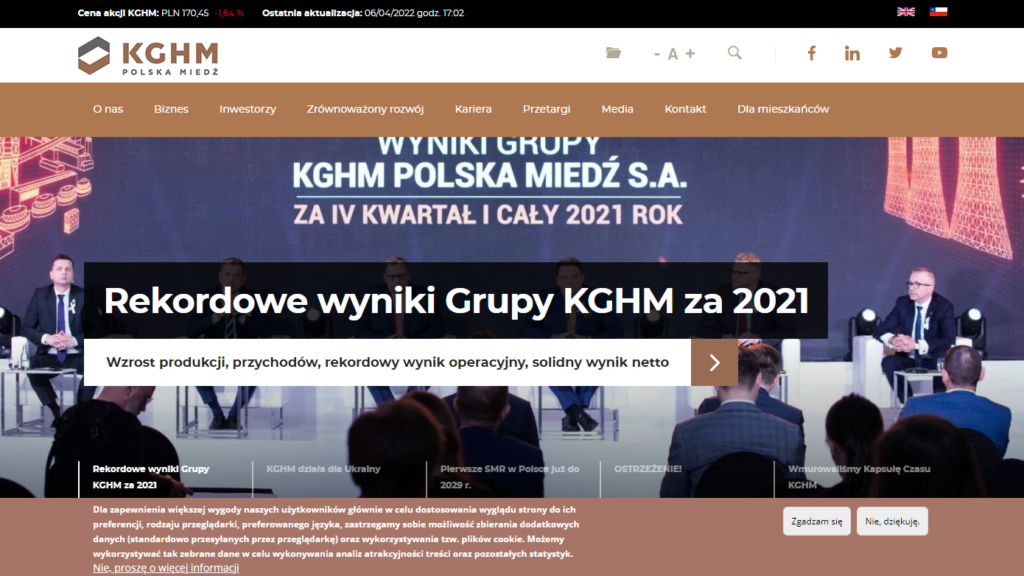Select slide tab Pierwsze SMR w Polsce

[509, 477]
